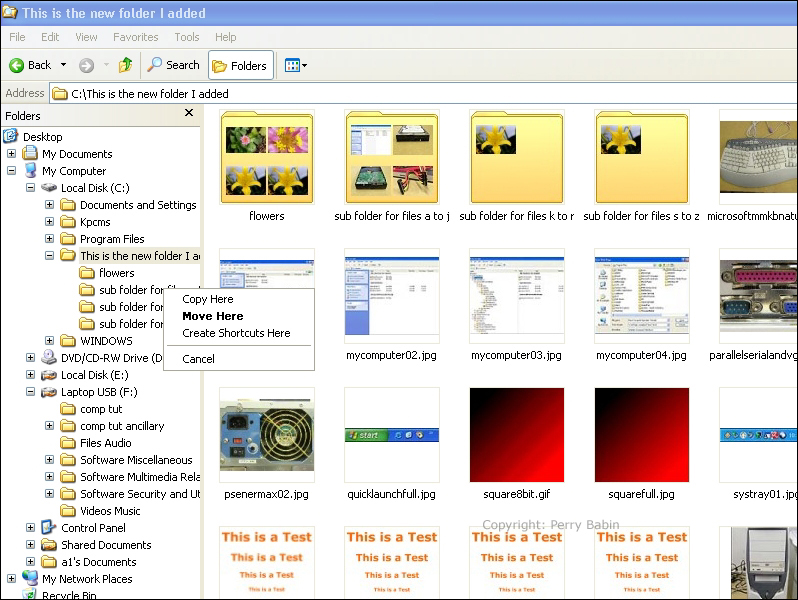Select the Software Security folder in tree
This screenshot has height=600, width=798.
point(130,494)
